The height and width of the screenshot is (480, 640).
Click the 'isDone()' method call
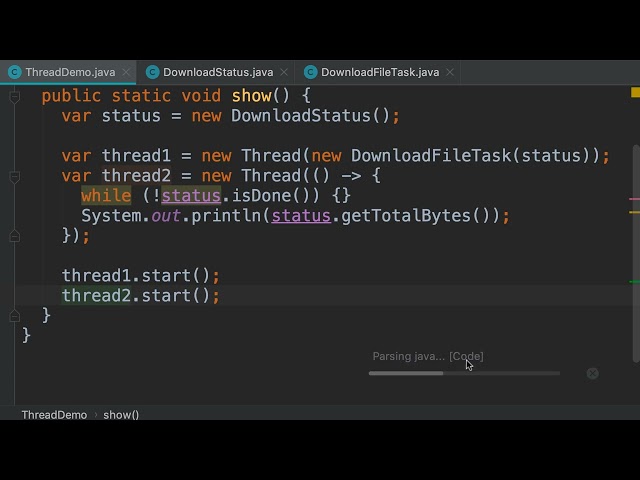(271, 196)
